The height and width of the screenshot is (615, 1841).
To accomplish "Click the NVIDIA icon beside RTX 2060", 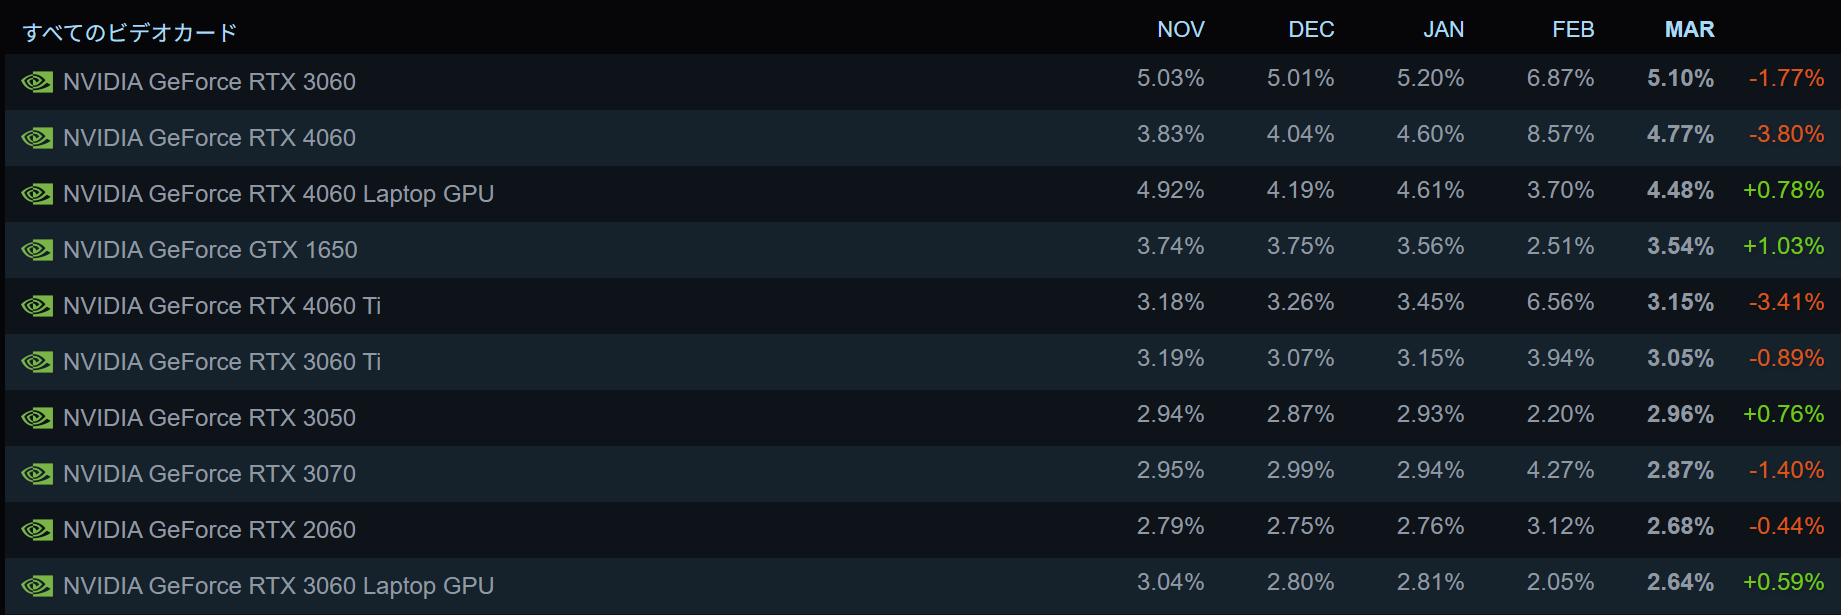I will [x=37, y=530].
